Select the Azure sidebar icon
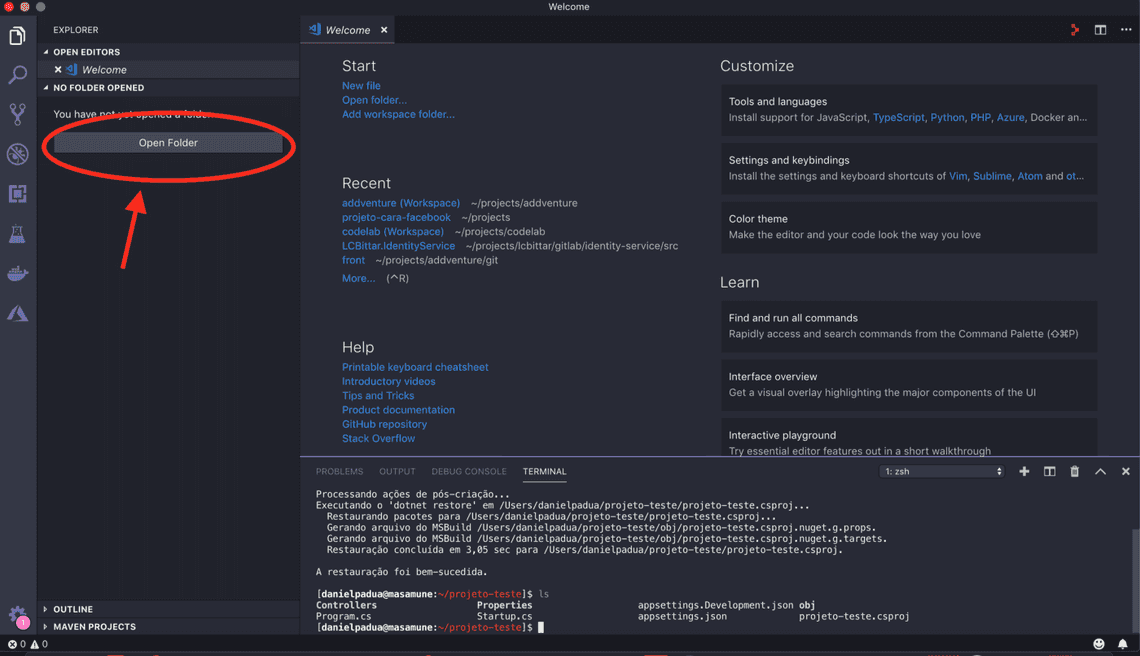This screenshot has width=1140, height=656. tap(16, 312)
